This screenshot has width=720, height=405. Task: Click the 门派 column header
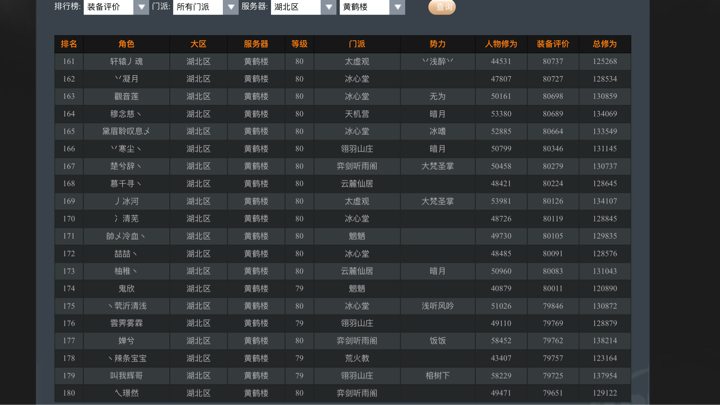[357, 44]
